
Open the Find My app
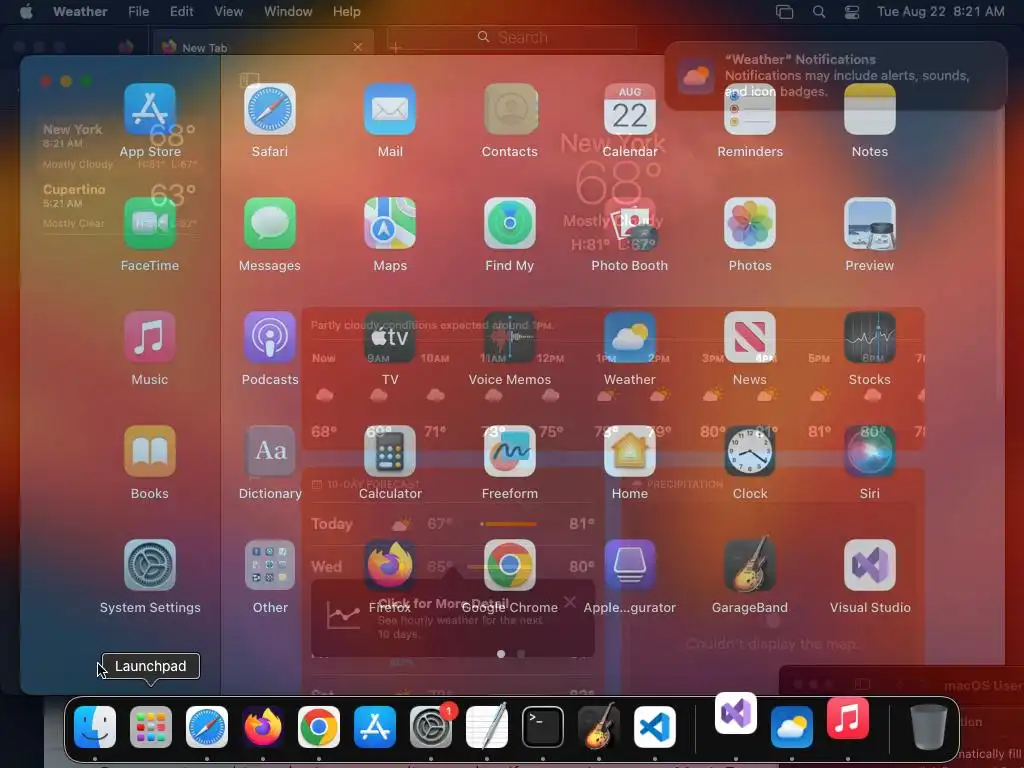pyautogui.click(x=510, y=223)
